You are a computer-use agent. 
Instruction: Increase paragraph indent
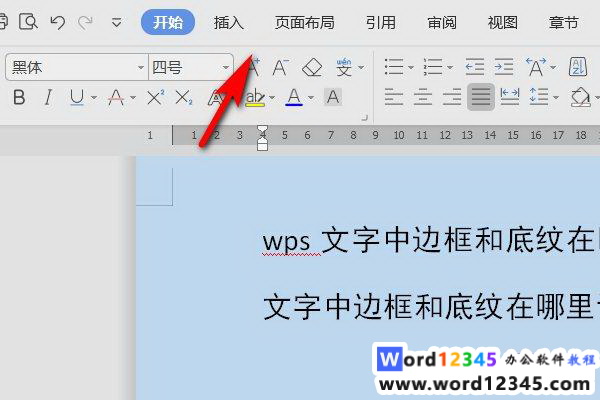[504, 67]
